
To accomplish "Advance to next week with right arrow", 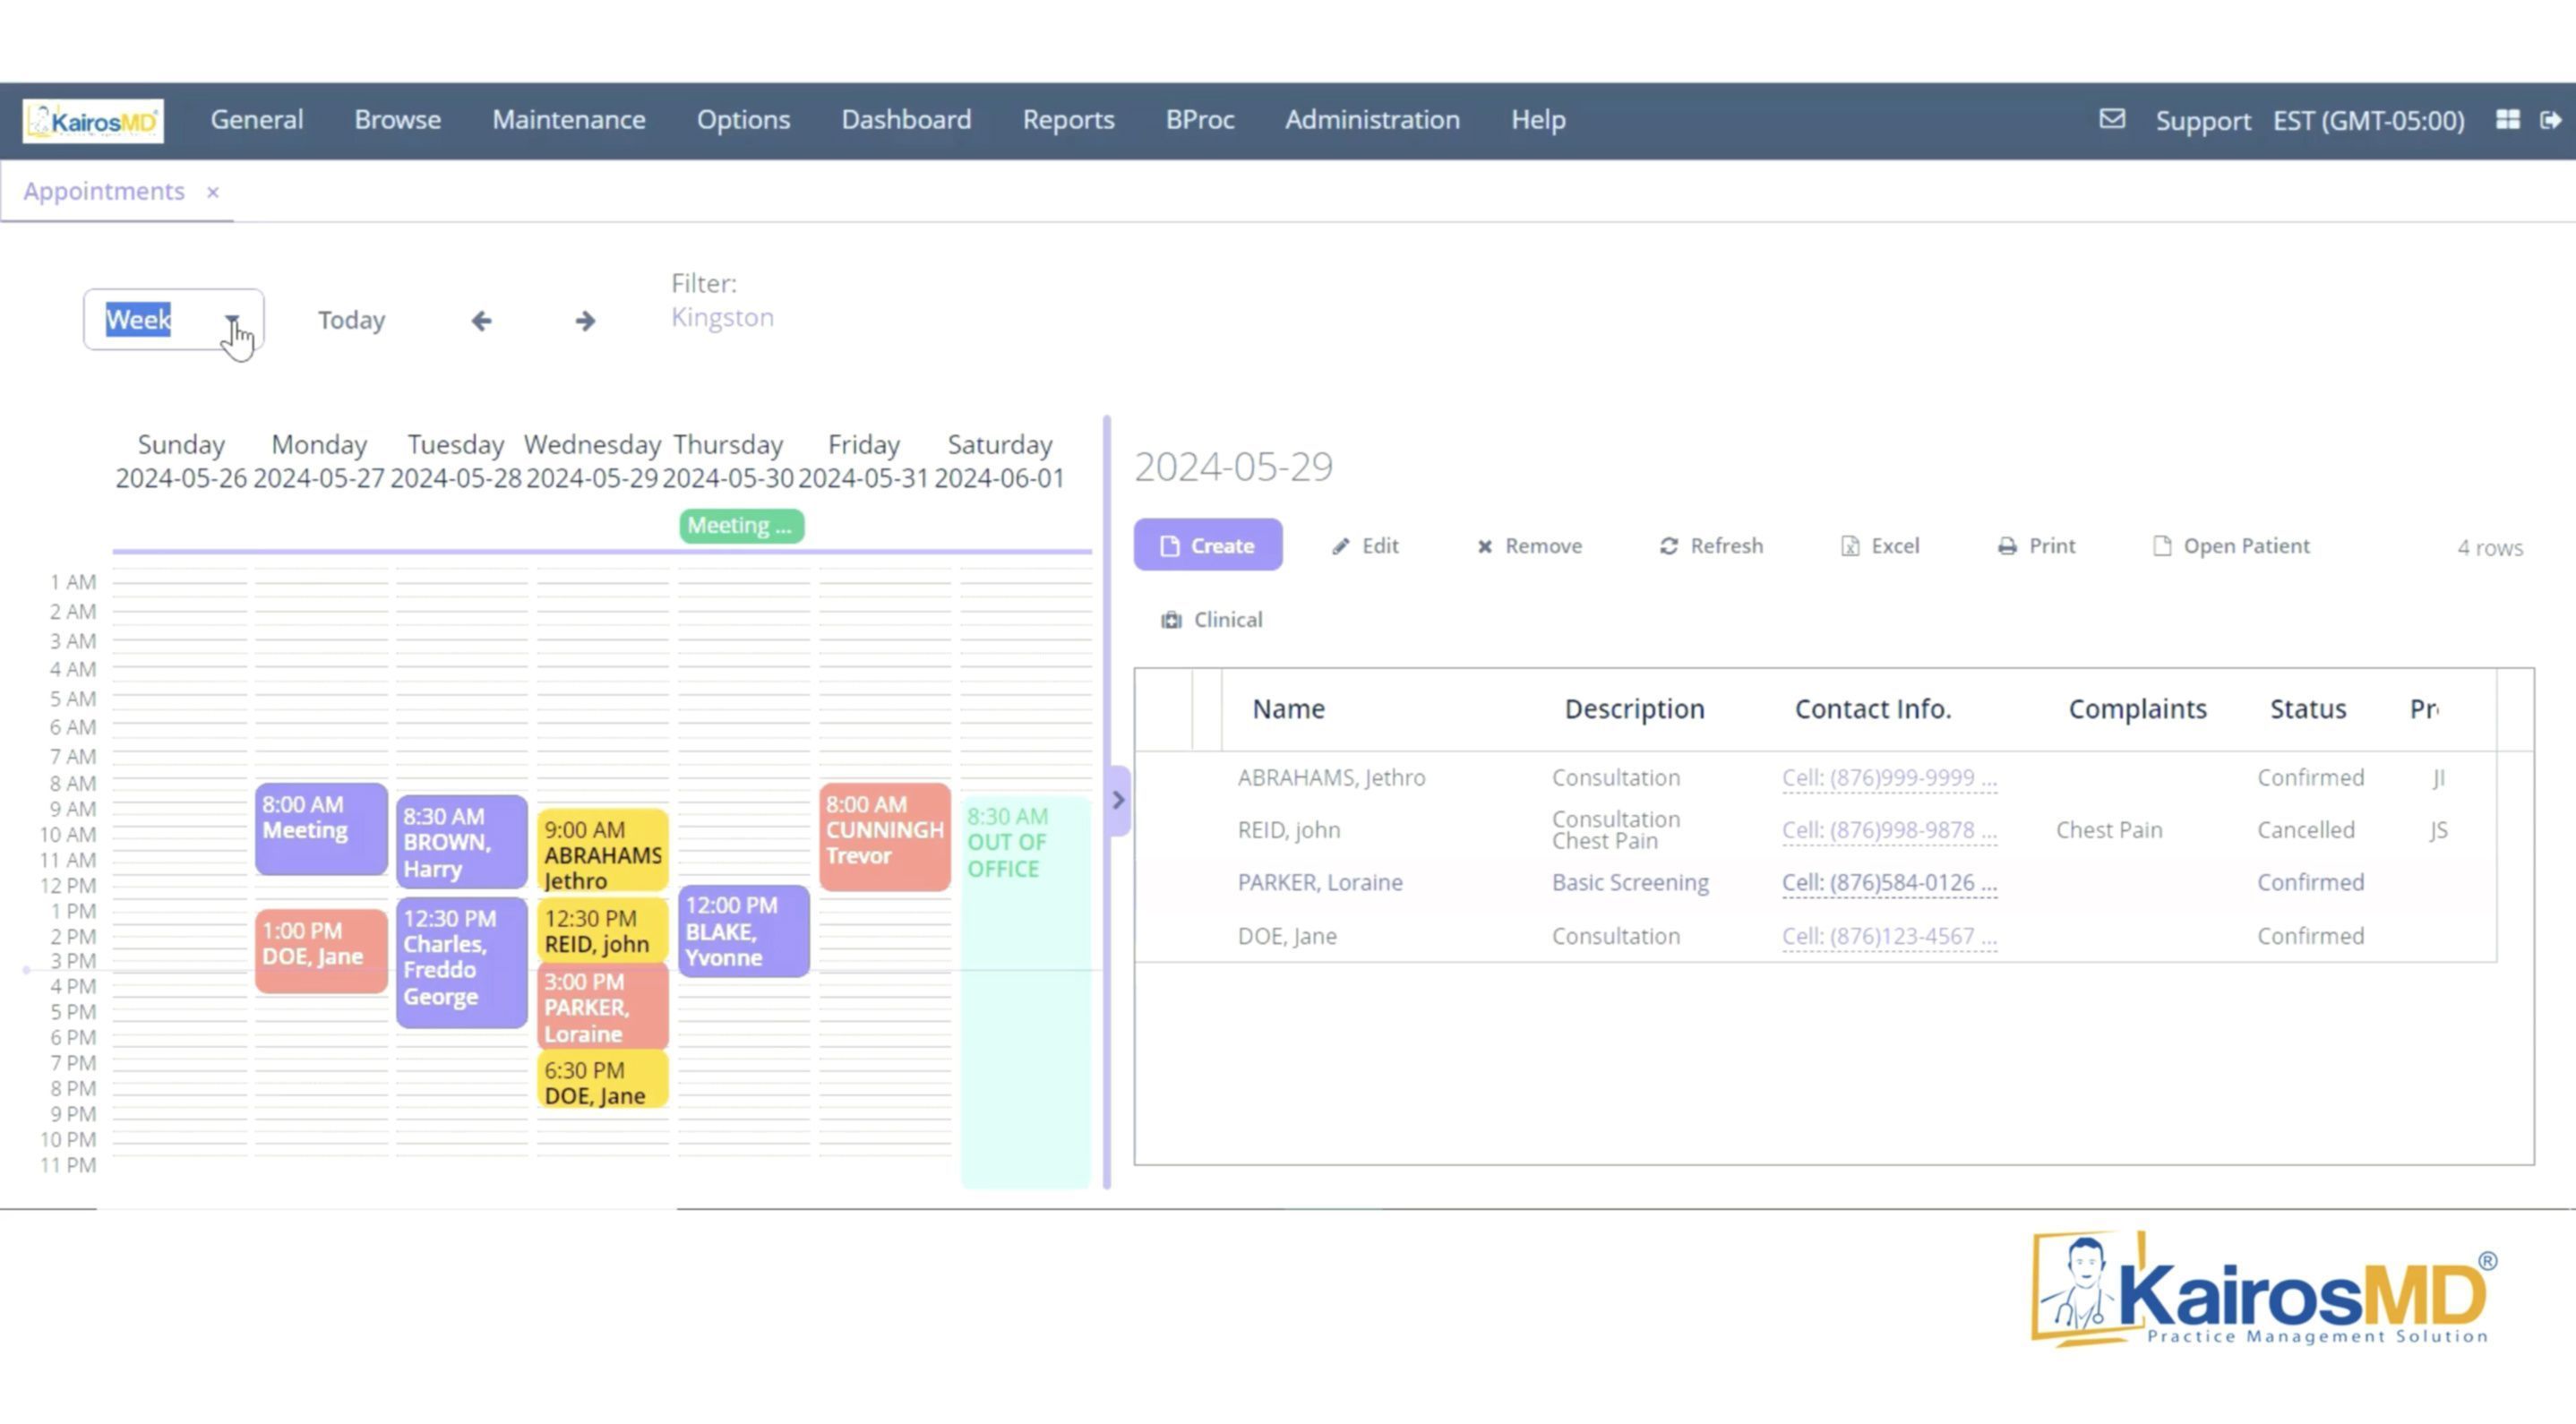I will (585, 320).
